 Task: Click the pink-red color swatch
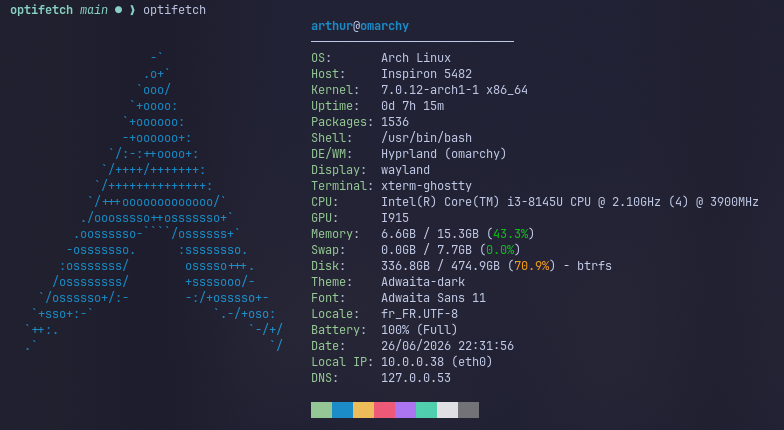[x=384, y=410]
